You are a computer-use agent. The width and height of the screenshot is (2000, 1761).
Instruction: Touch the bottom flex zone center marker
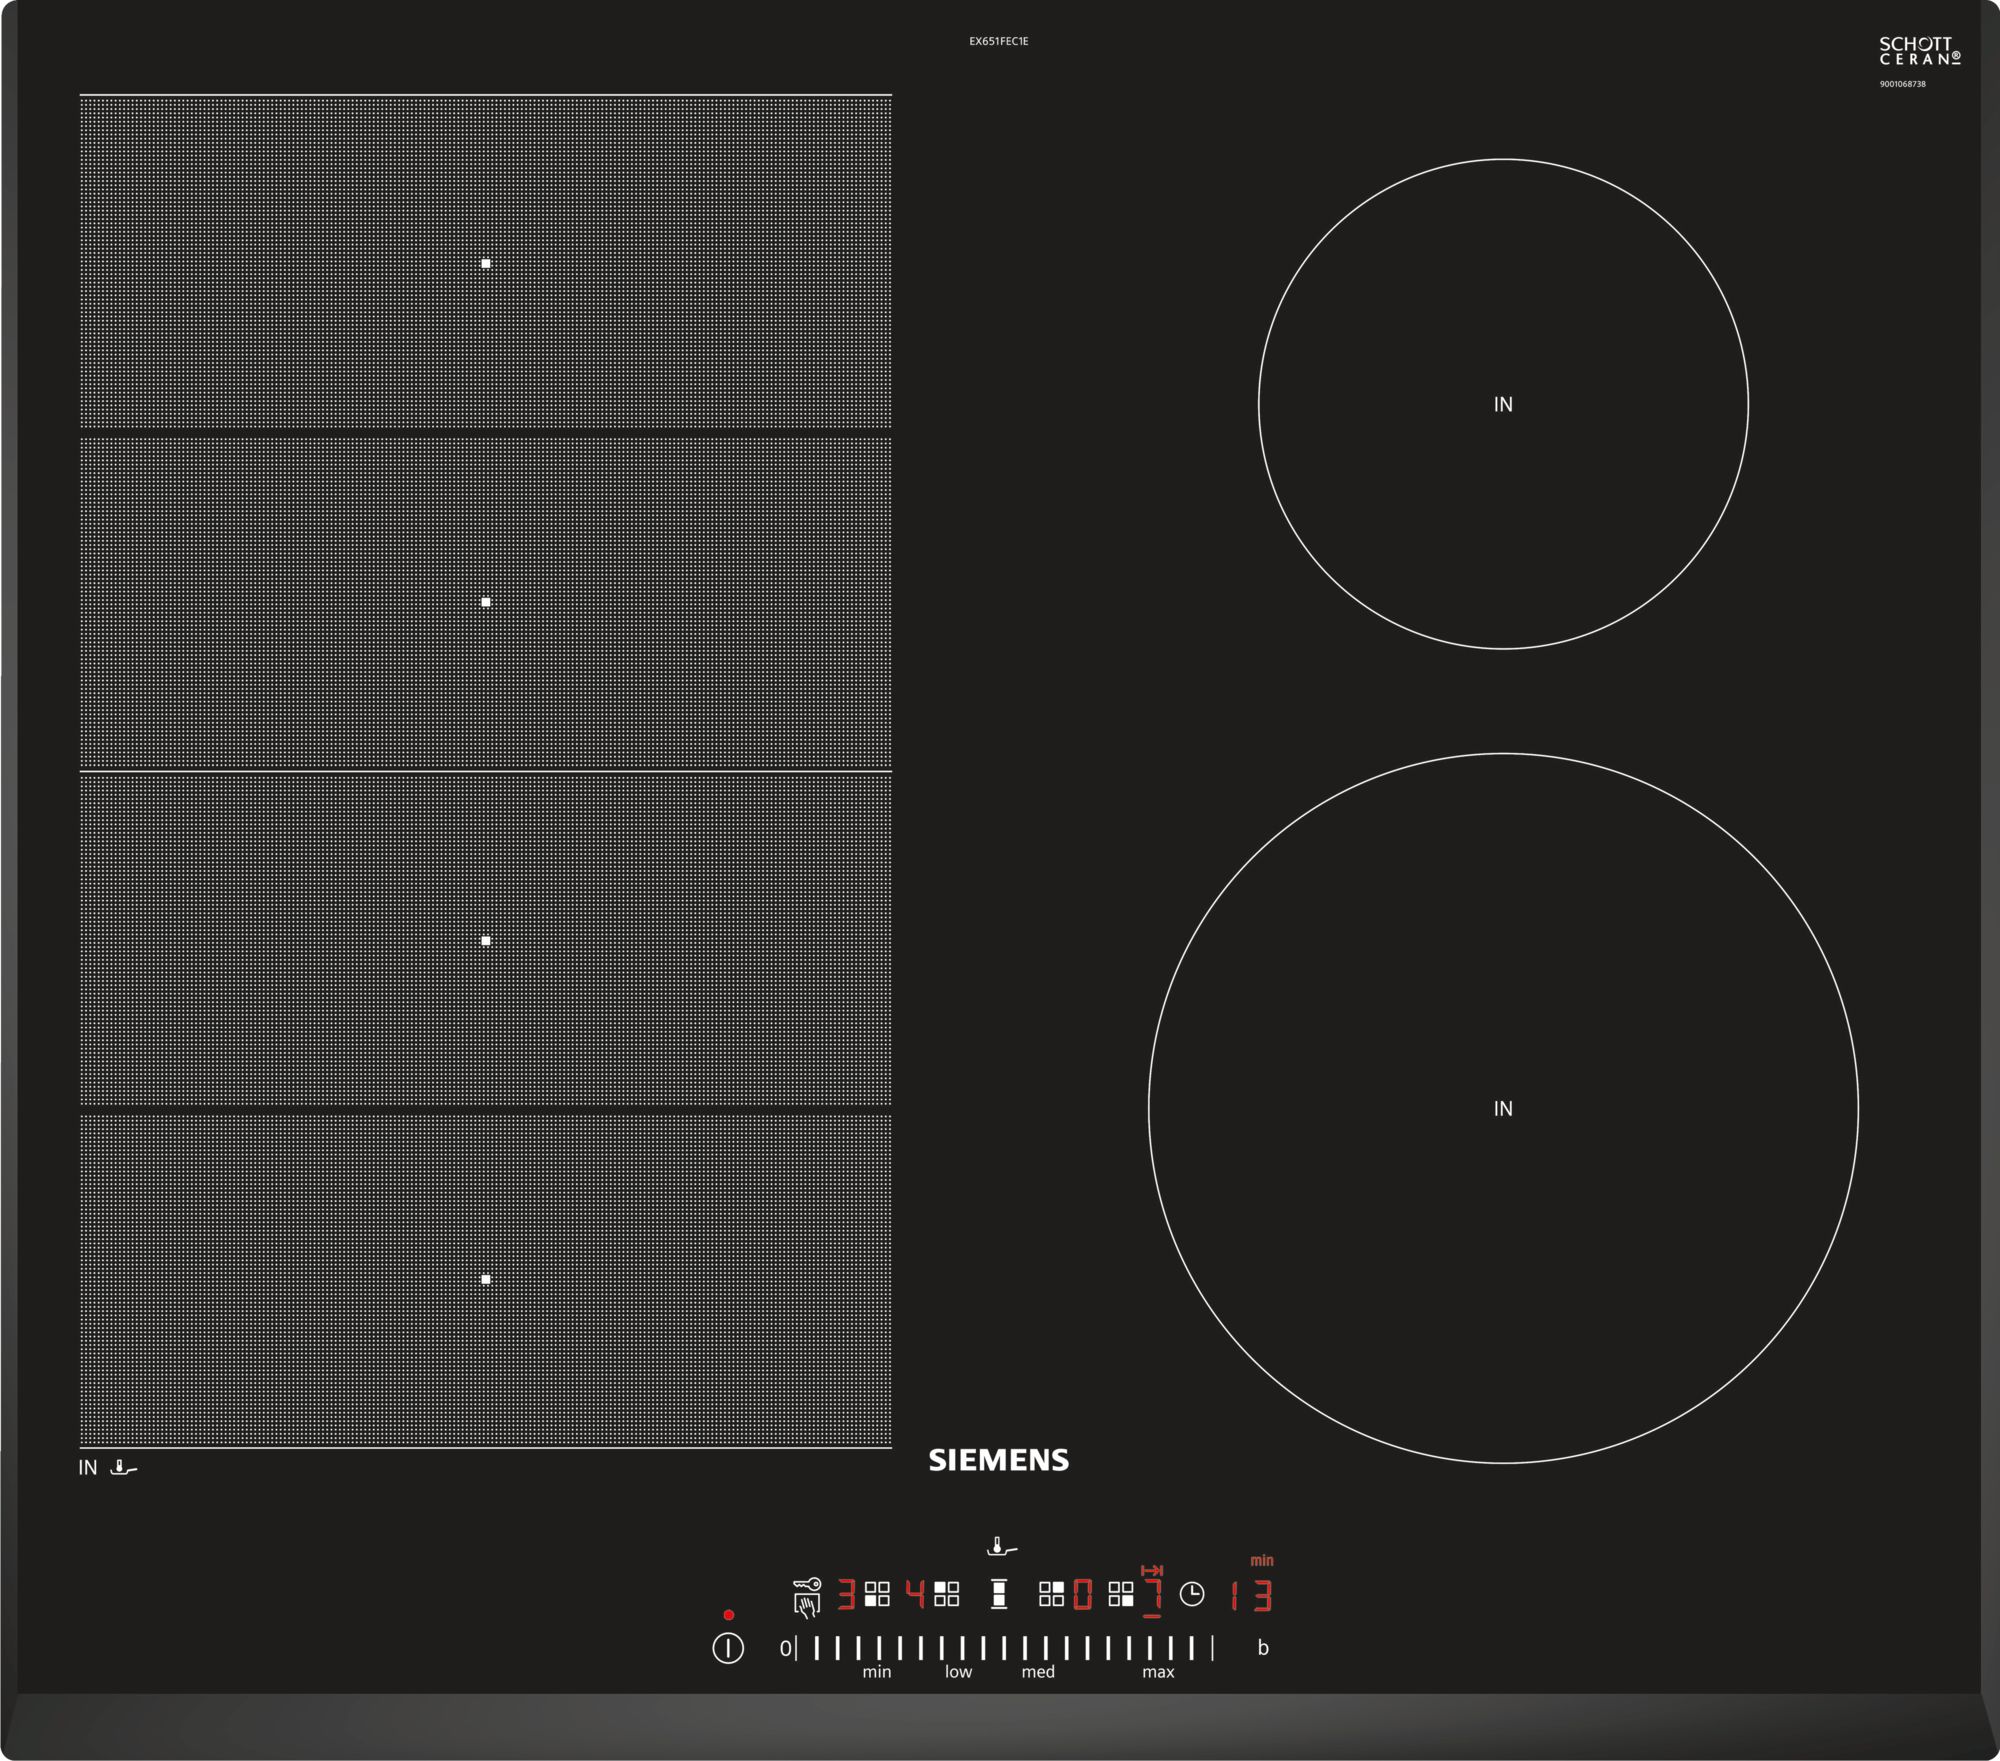(x=486, y=1279)
